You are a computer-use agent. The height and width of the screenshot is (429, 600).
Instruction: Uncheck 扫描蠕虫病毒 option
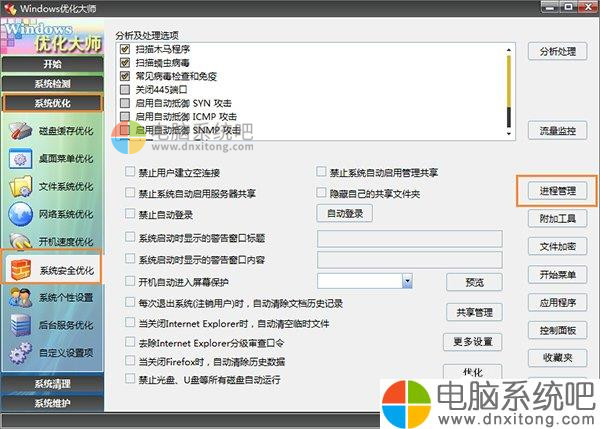tap(125, 62)
